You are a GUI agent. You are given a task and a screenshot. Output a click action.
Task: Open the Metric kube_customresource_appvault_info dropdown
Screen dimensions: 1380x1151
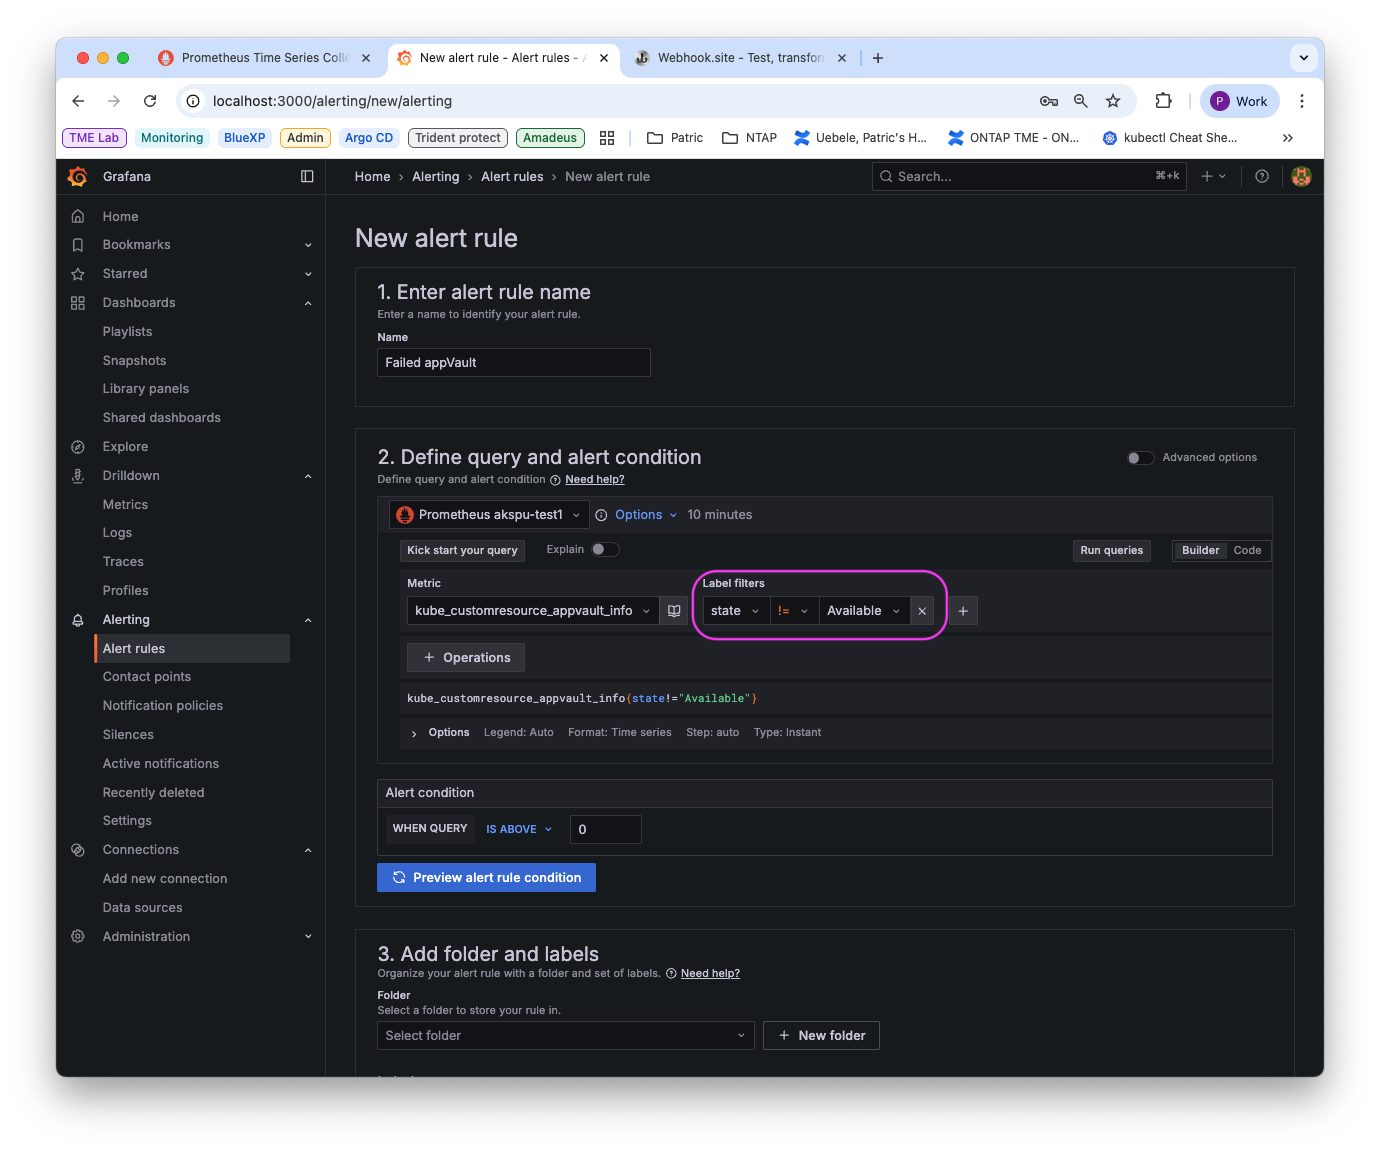[x=533, y=611]
